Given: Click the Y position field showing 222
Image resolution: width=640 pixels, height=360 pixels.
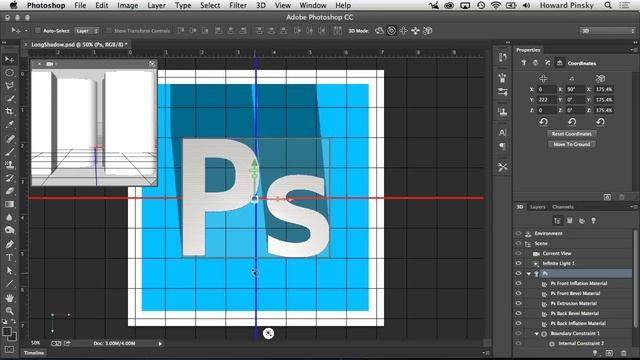Looking at the screenshot, I should click(547, 100).
